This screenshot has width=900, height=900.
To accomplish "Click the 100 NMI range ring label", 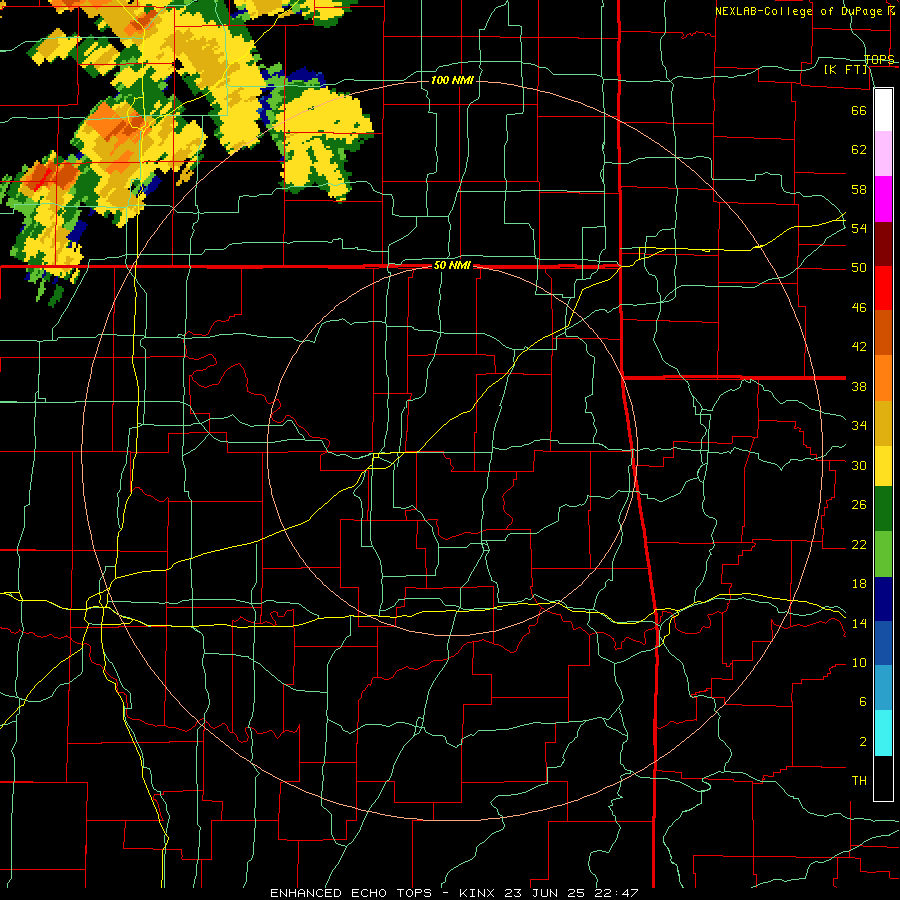I will [x=452, y=80].
